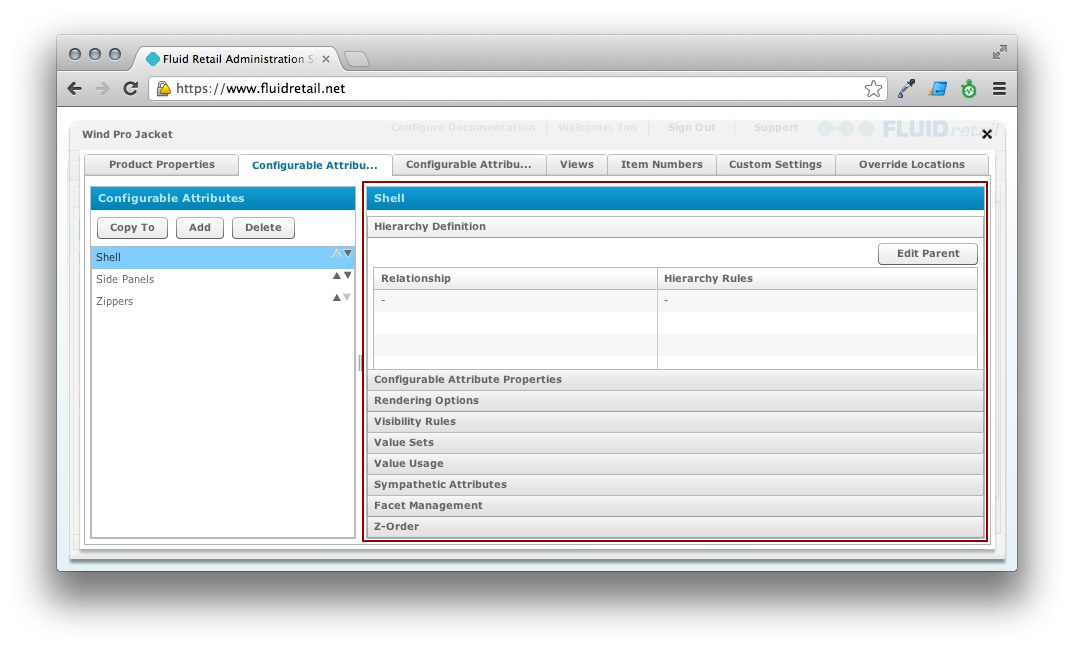Bookmark the page via the star icon
Image resolution: width=1074 pixels, height=650 pixels.
874,88
